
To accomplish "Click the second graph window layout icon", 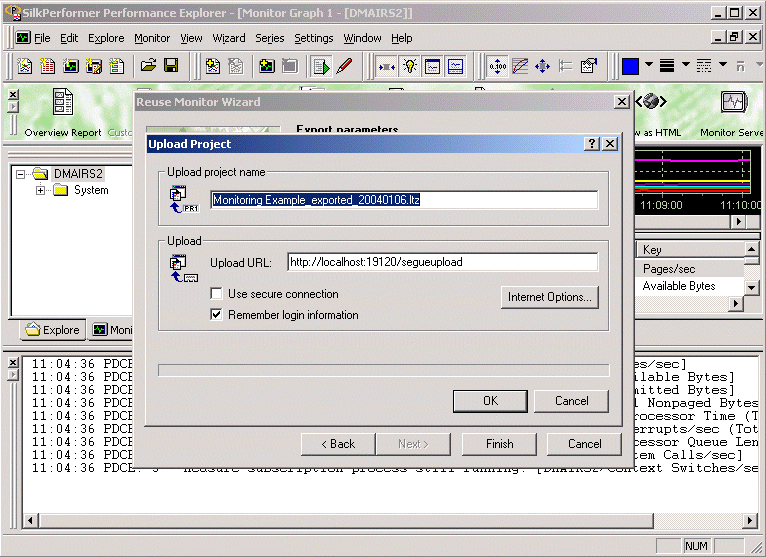I will click(x=455, y=66).
